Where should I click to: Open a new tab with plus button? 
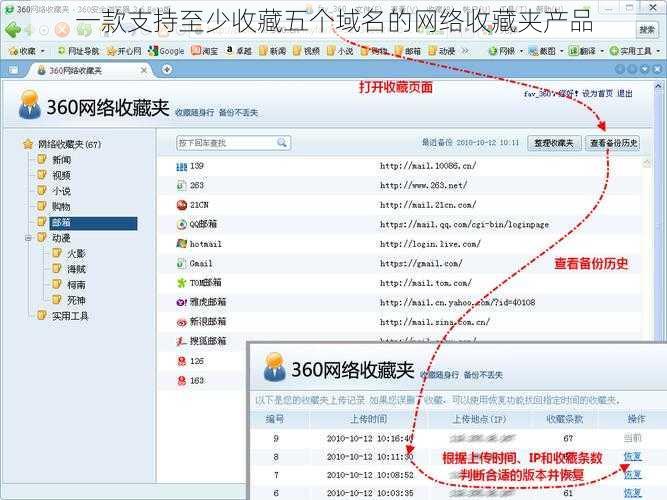click(x=167, y=69)
